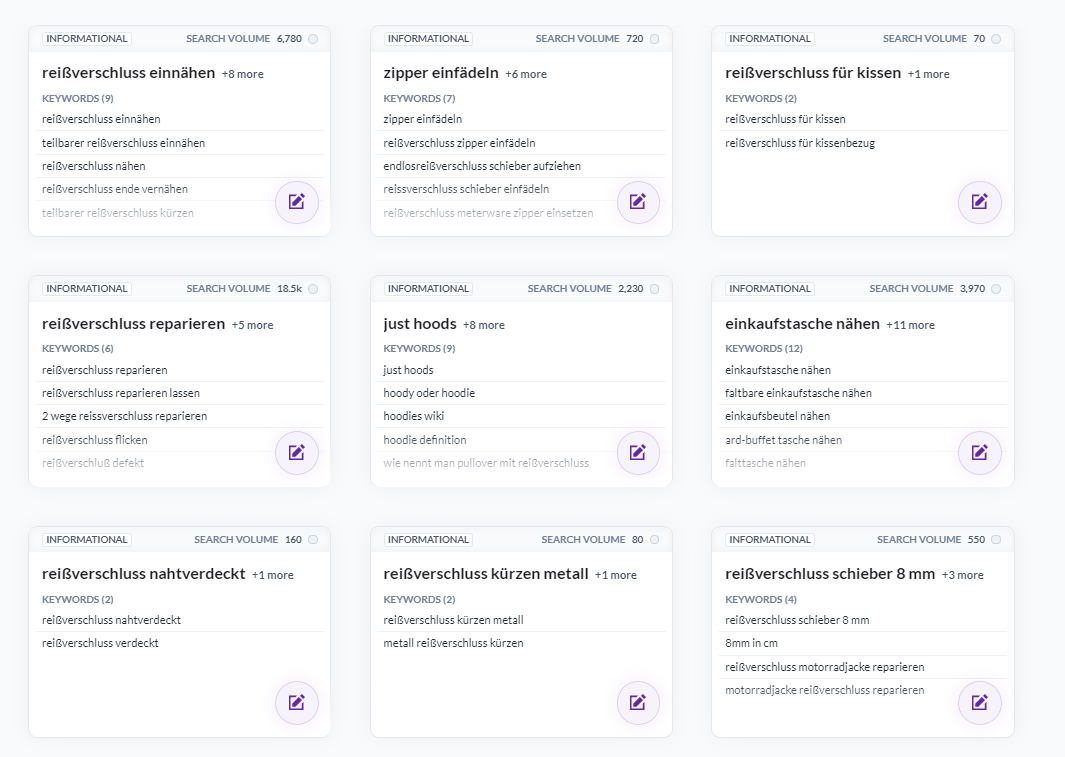Show '+3 more' for reißverschluss schieber 8 mm

(x=962, y=575)
